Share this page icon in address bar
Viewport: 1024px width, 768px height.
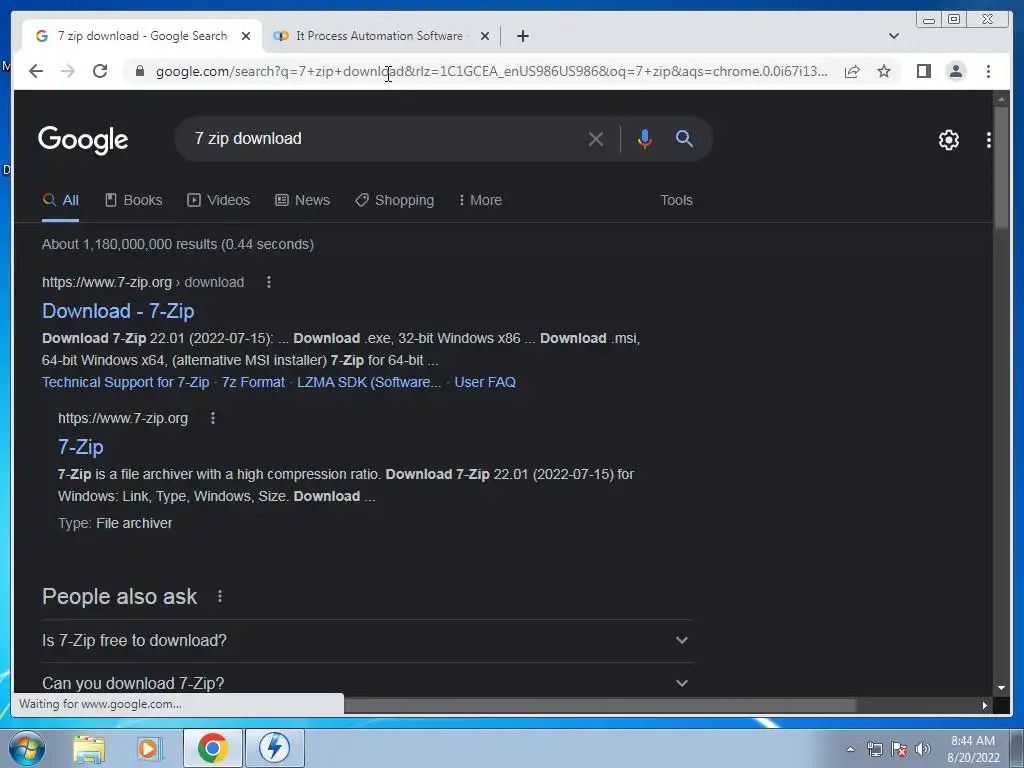pyautogui.click(x=852, y=71)
